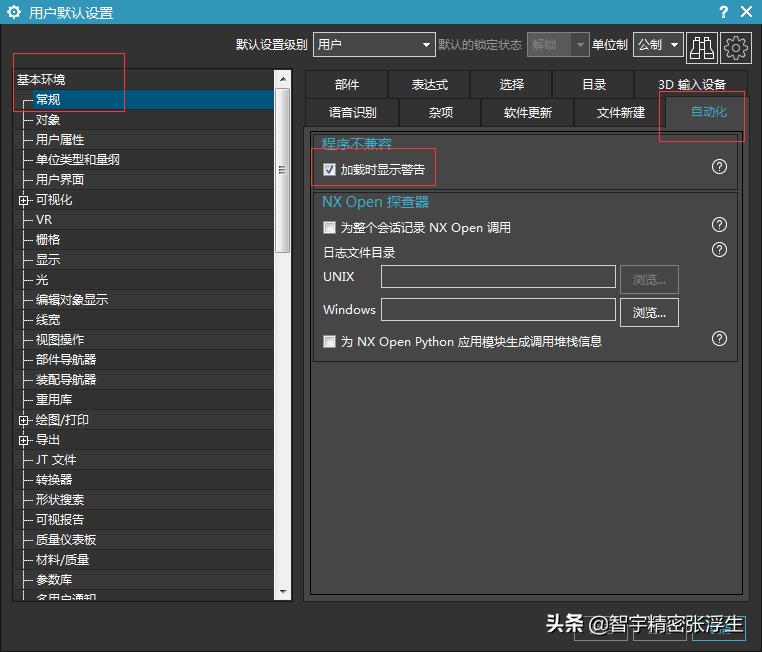Select 栅格 in the tree
The width and height of the screenshot is (762, 652).
click(48, 240)
